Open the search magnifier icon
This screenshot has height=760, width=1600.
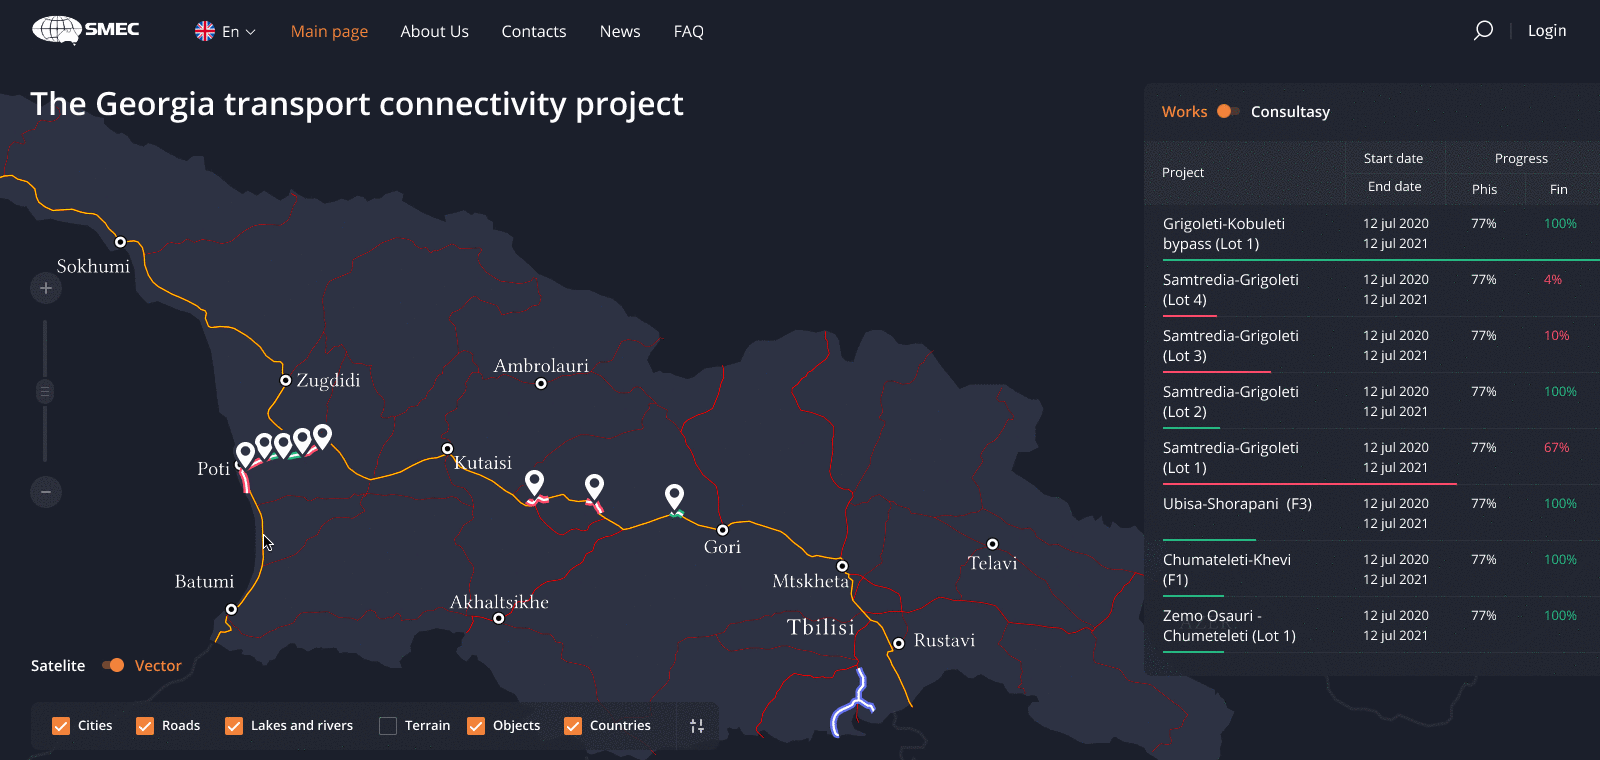click(1483, 31)
